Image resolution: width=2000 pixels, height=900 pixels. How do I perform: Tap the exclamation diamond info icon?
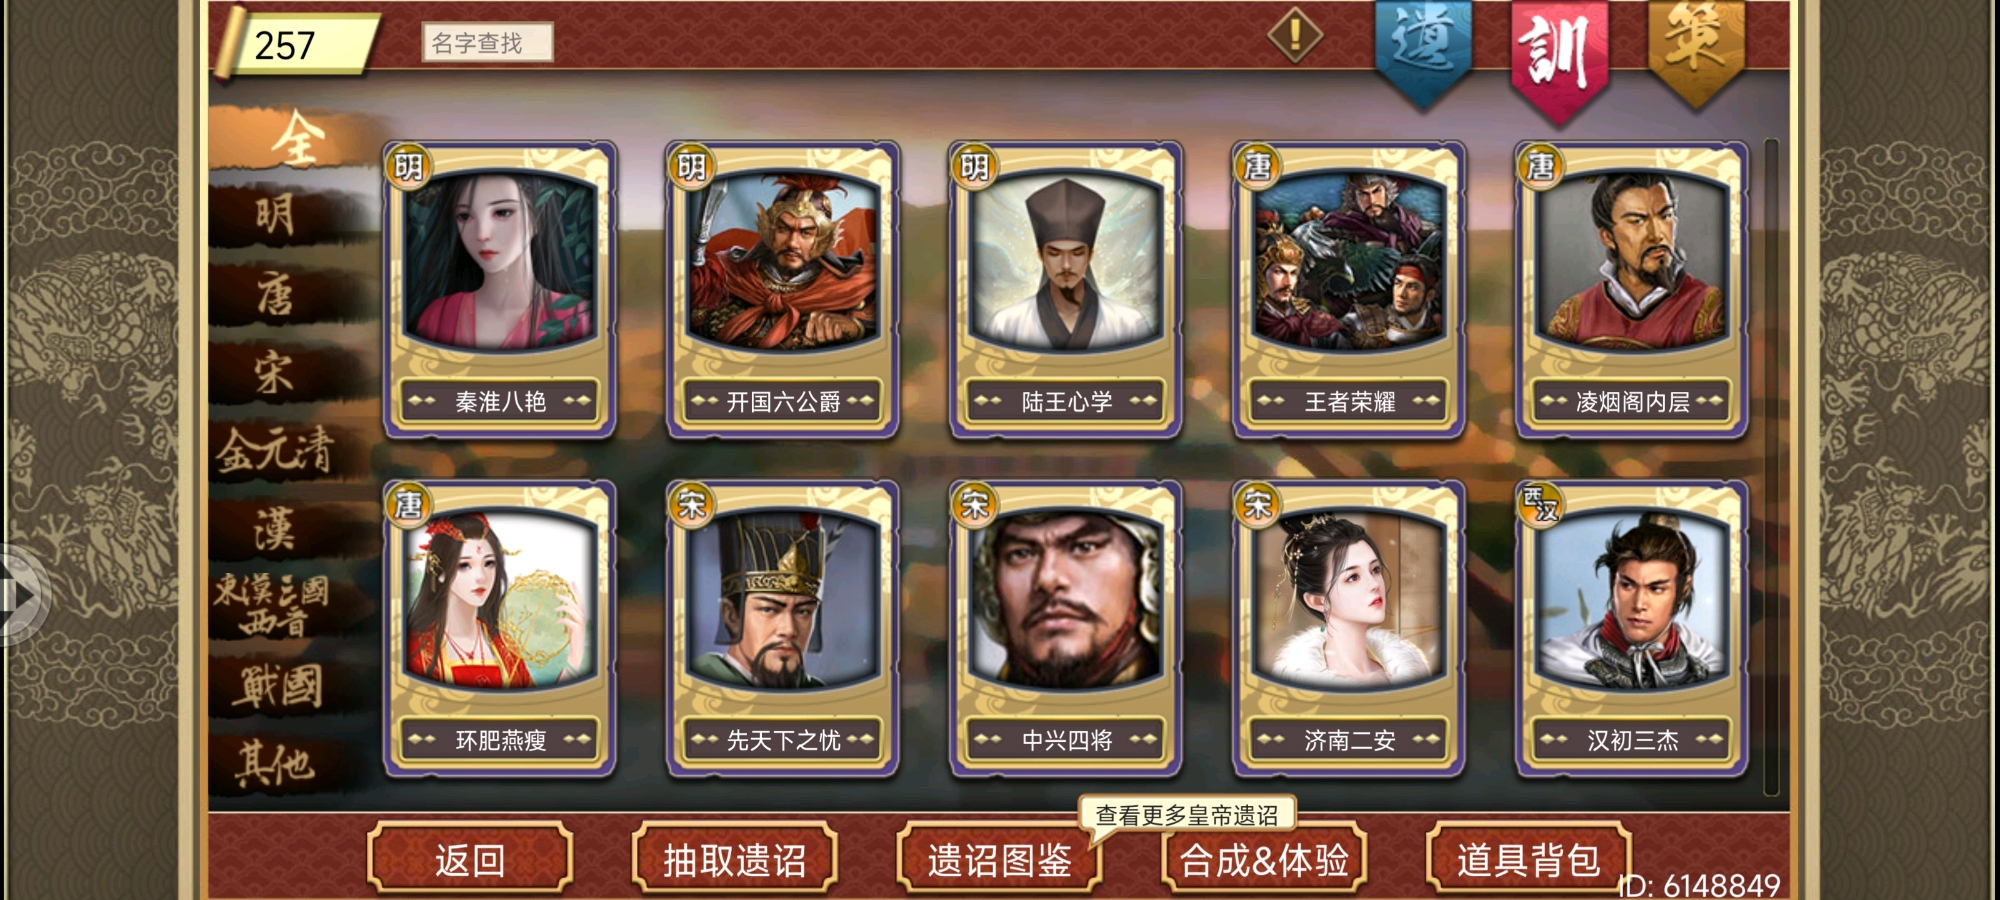pos(1295,36)
